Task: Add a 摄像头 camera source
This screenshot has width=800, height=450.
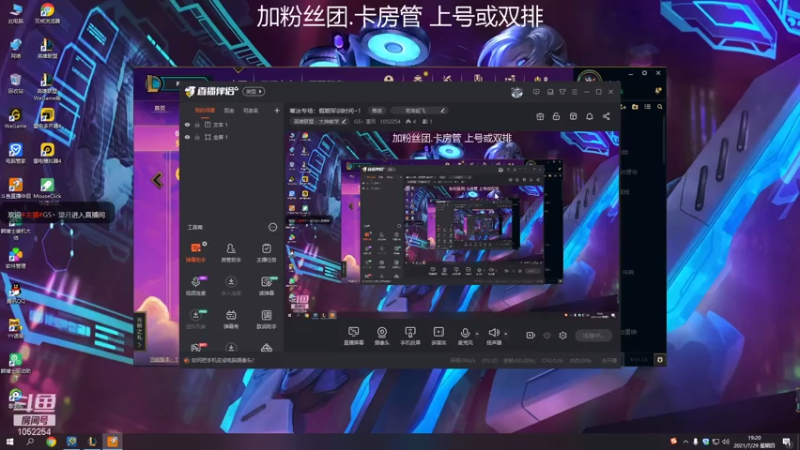Action: click(x=382, y=336)
